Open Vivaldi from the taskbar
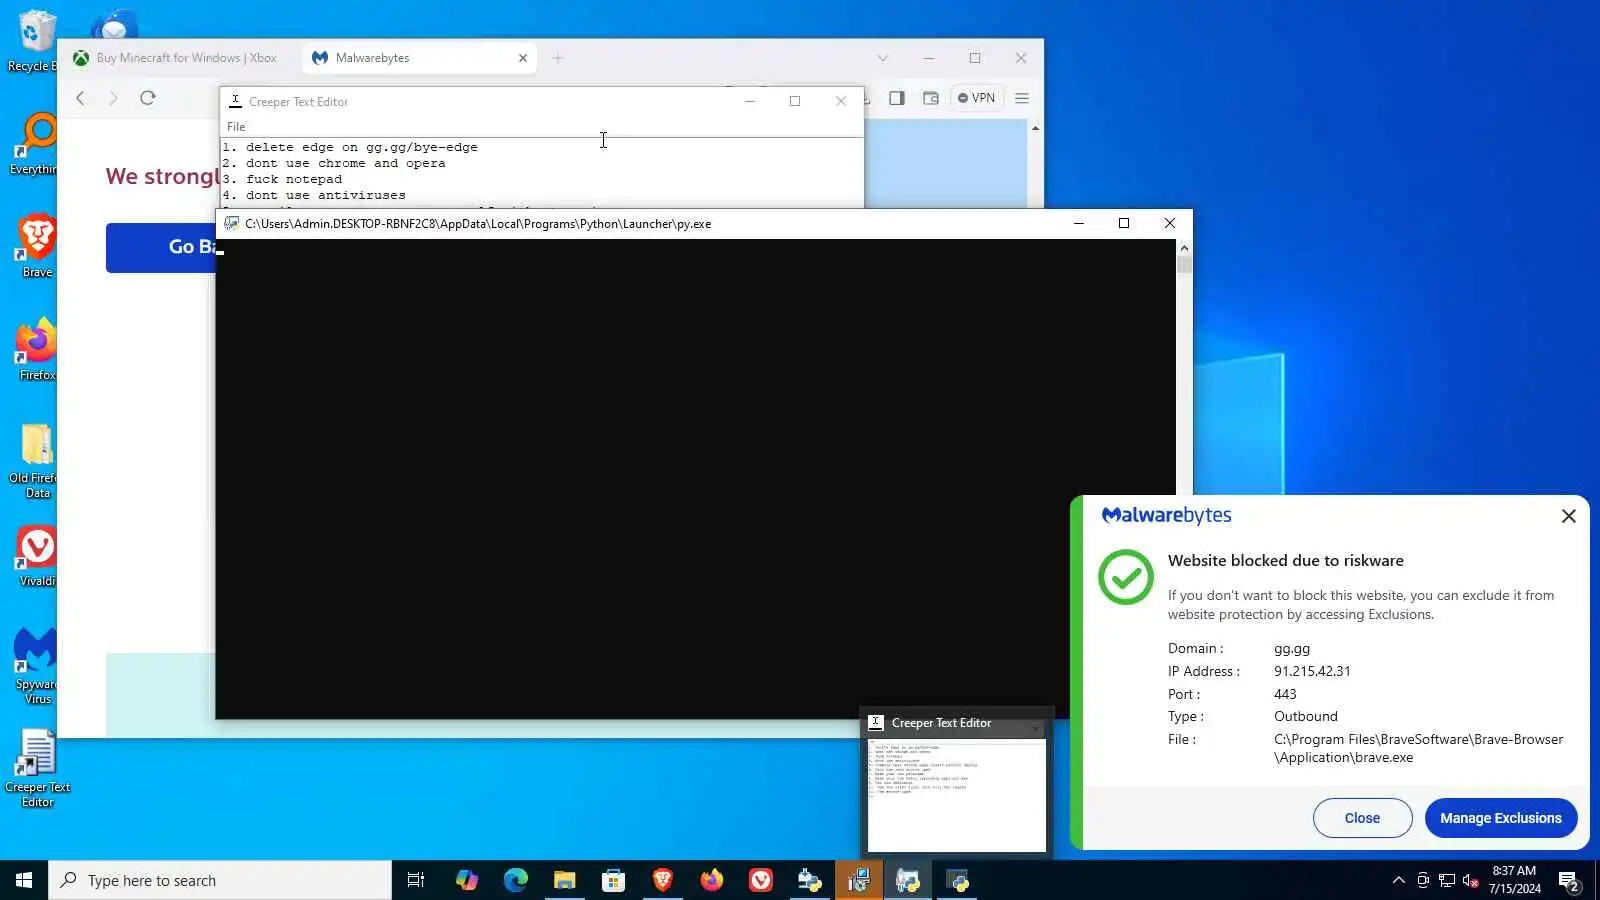Screen dimensions: 1600x900 pos(760,880)
